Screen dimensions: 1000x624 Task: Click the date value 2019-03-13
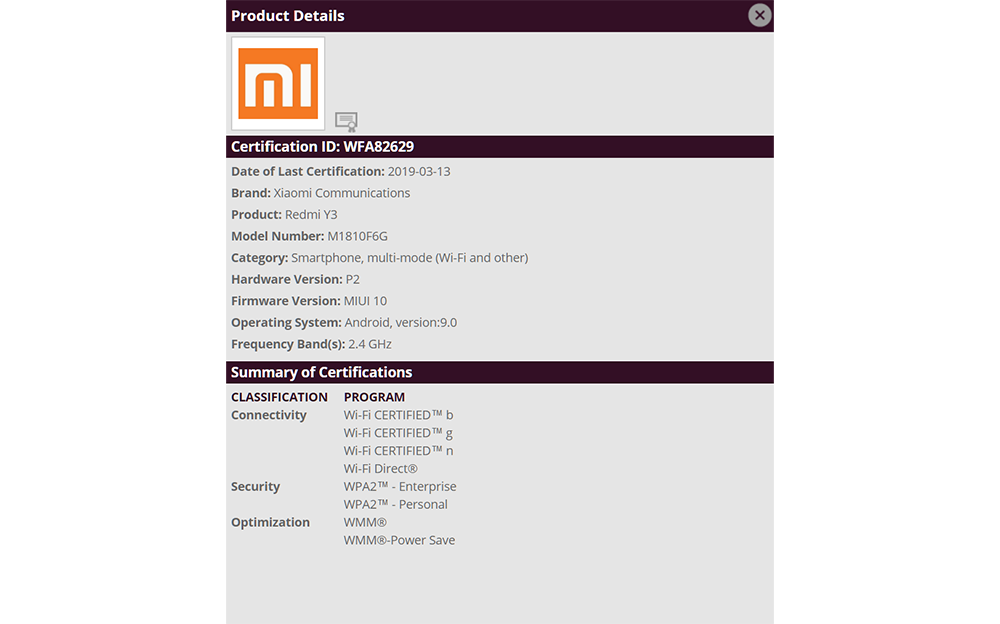[x=419, y=172]
